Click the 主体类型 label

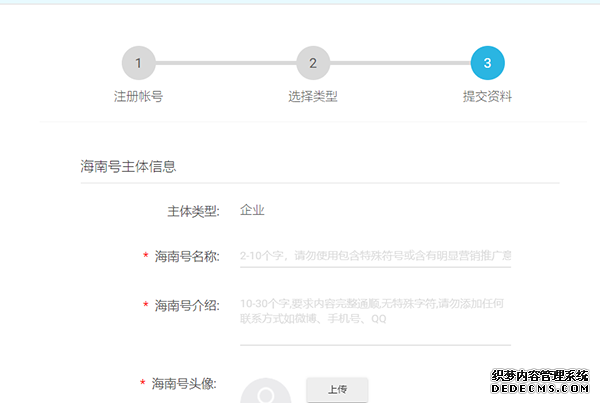pyautogui.click(x=193, y=211)
